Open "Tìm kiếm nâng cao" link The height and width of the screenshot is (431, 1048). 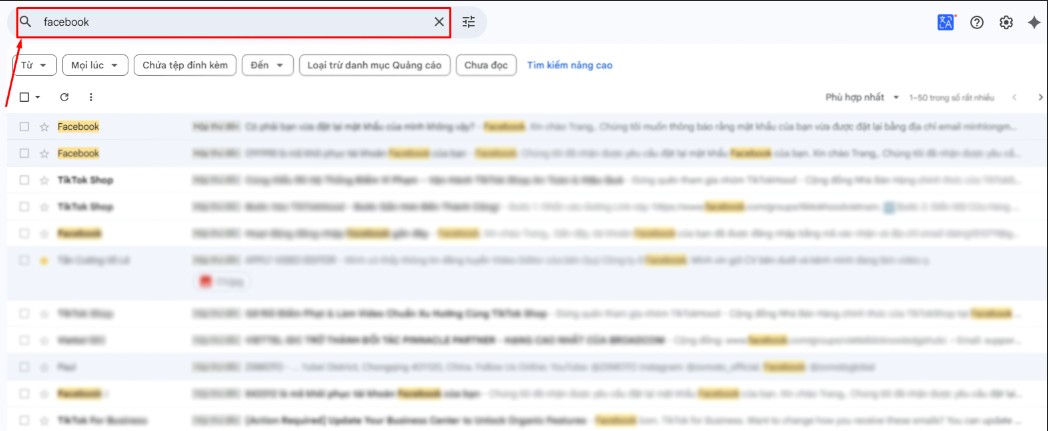pos(569,65)
